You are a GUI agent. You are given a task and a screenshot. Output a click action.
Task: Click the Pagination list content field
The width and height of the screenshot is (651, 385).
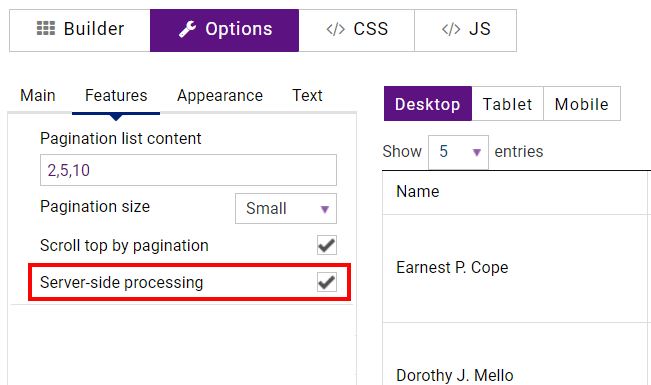[x=188, y=170]
